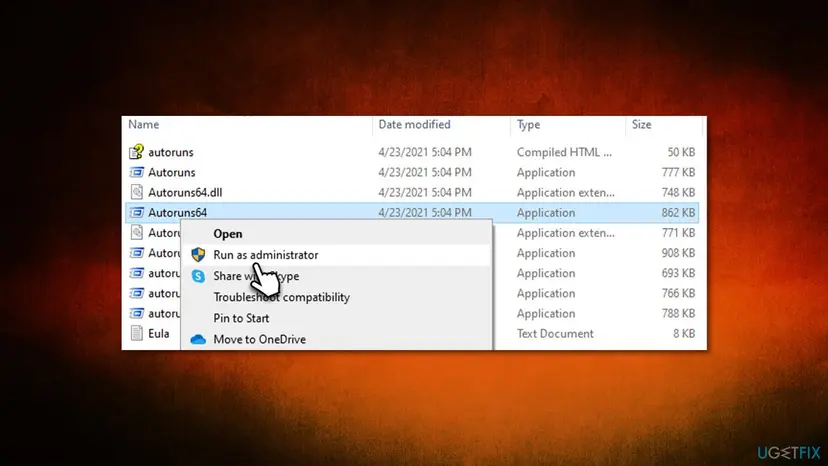
Task: Click the Autoruns 777 KB application icon
Action: pos(136,172)
